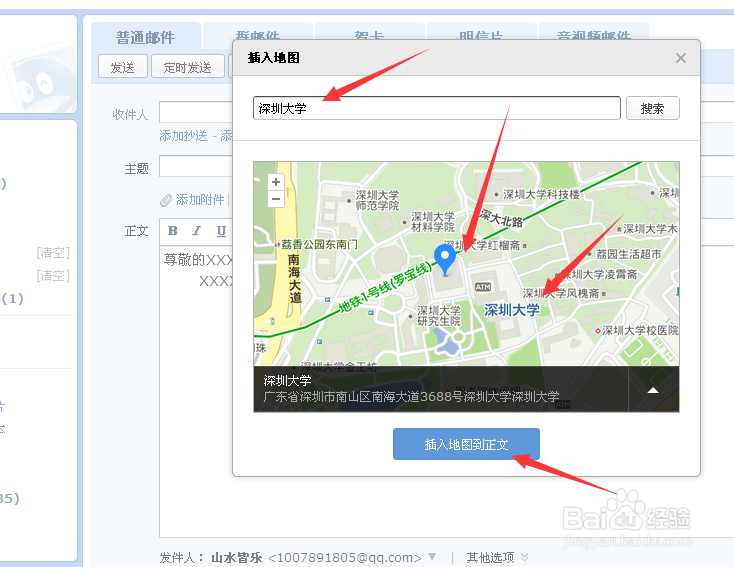Viewport: 734px width, 567px height.
Task: Switch to 普通邮件 tab
Action: coord(146,37)
